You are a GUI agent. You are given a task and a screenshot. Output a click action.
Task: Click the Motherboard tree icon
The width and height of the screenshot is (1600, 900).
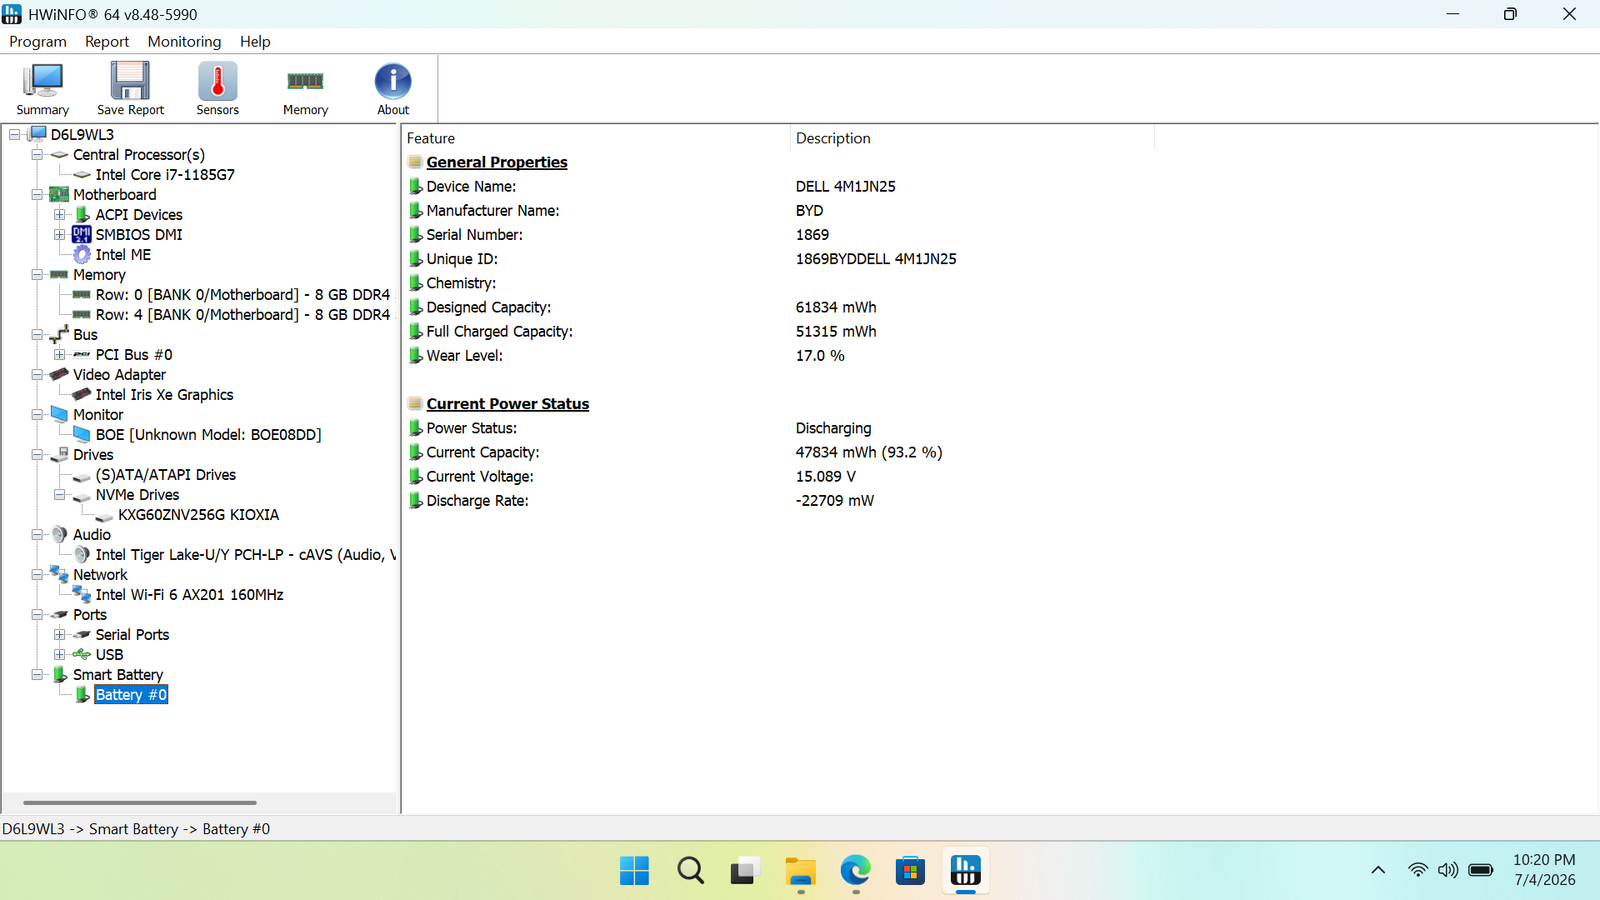pos(59,195)
